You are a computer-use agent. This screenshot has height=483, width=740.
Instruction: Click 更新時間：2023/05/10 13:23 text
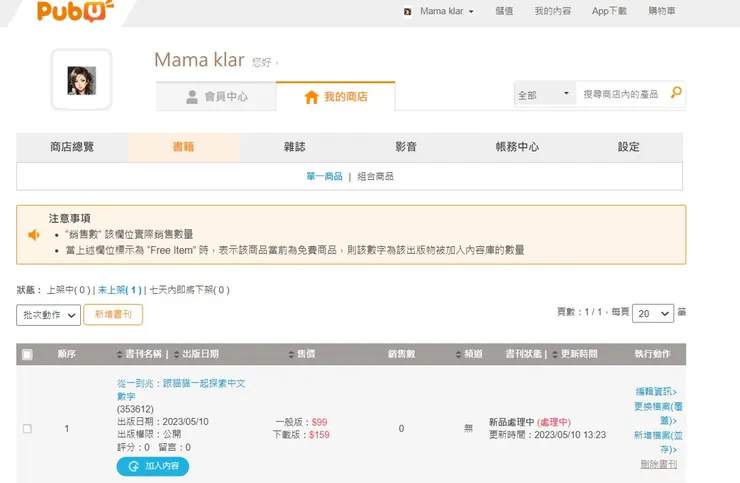point(547,435)
